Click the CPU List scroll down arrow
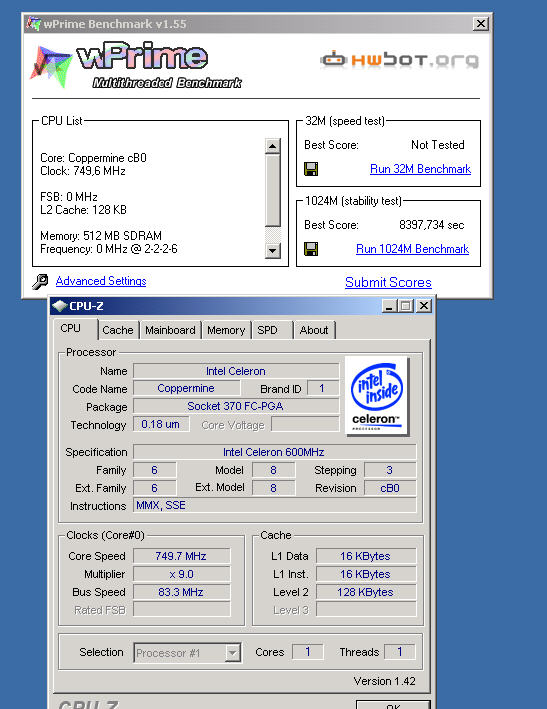The height and width of the screenshot is (709, 547). point(273,250)
